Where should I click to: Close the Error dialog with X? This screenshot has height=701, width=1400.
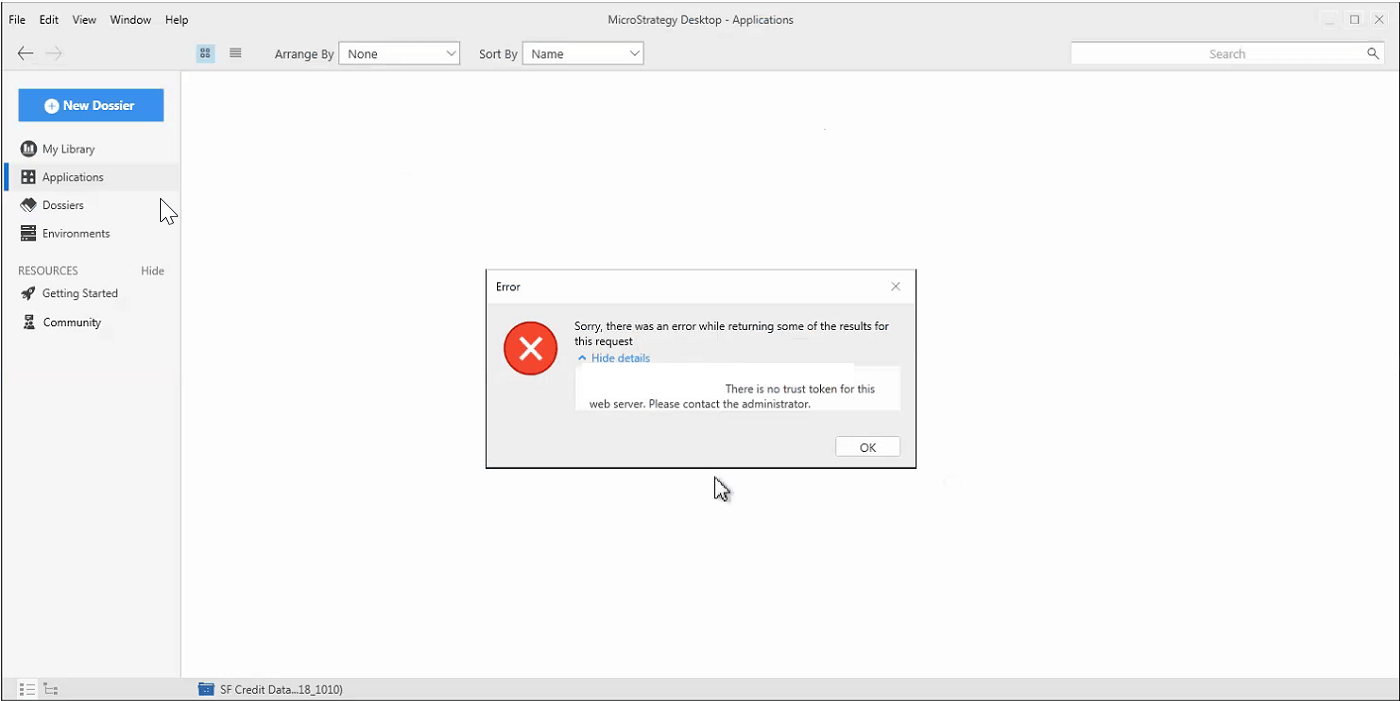pos(895,286)
